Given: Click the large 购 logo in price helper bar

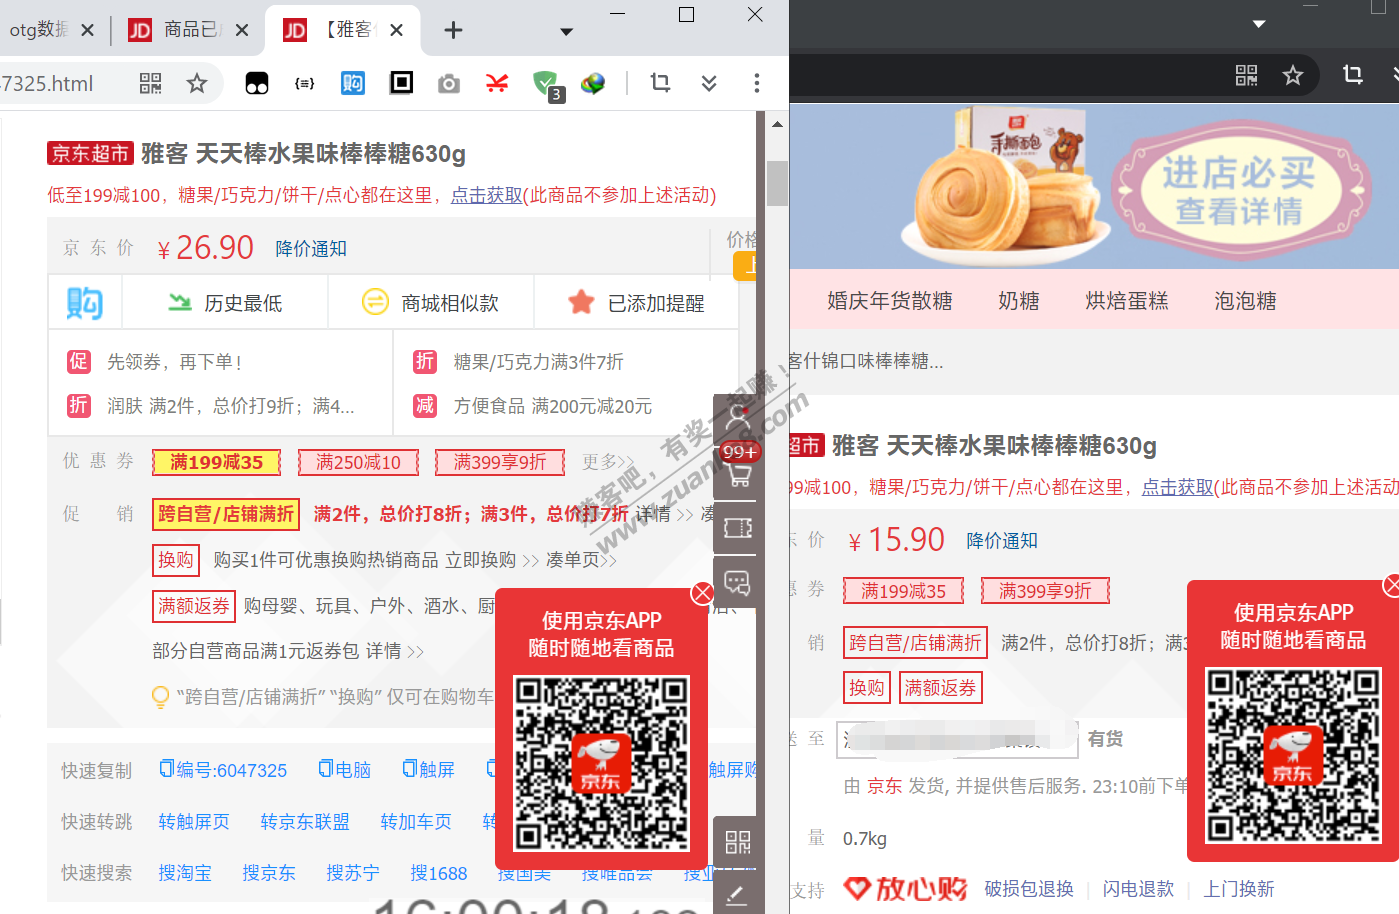Looking at the screenshot, I should coord(85,302).
